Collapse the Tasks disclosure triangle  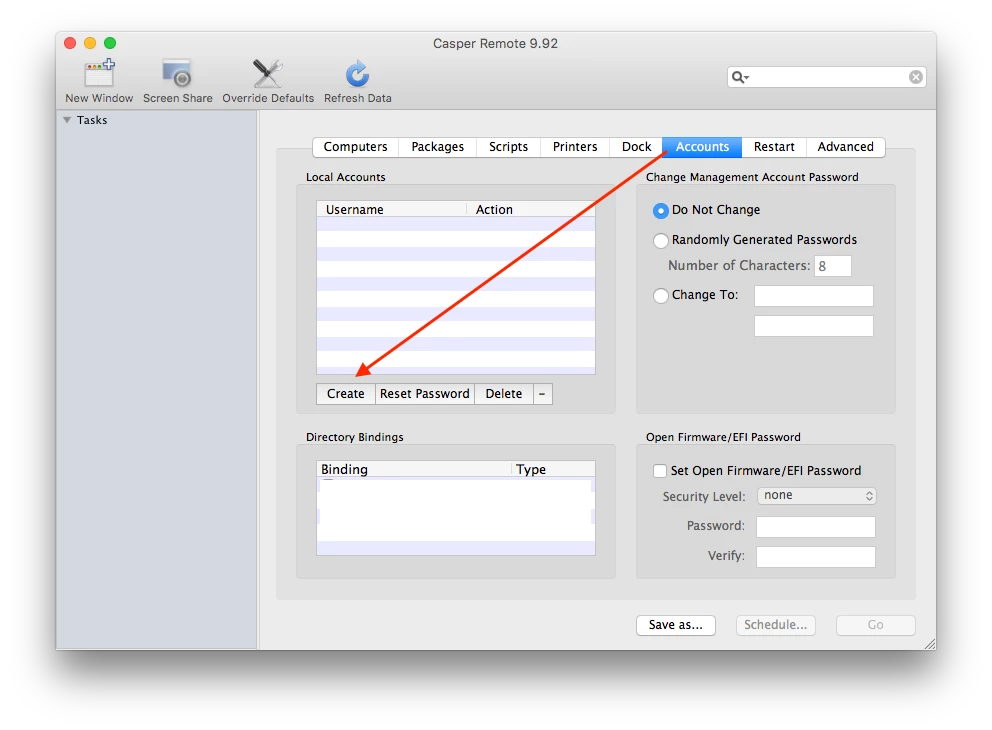click(67, 120)
